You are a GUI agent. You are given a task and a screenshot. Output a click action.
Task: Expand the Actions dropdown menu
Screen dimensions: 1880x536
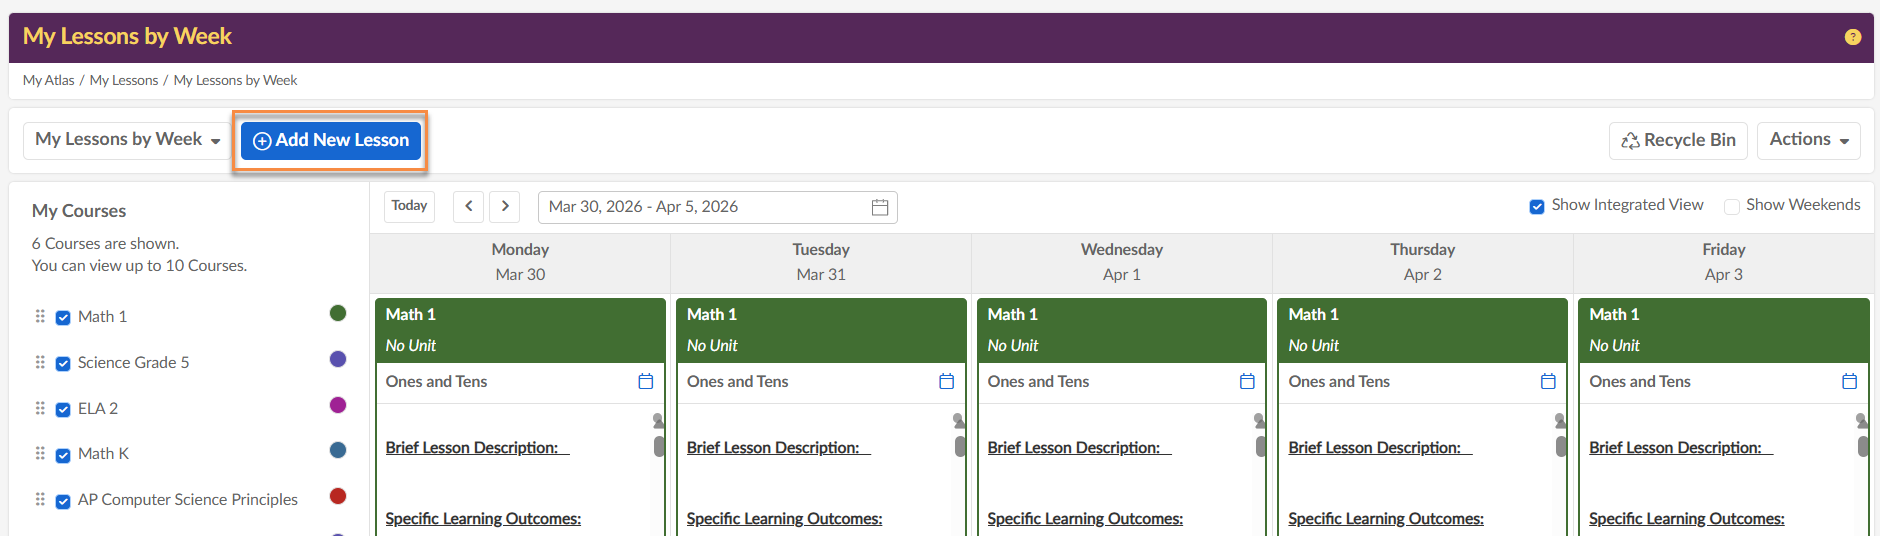coord(1808,140)
